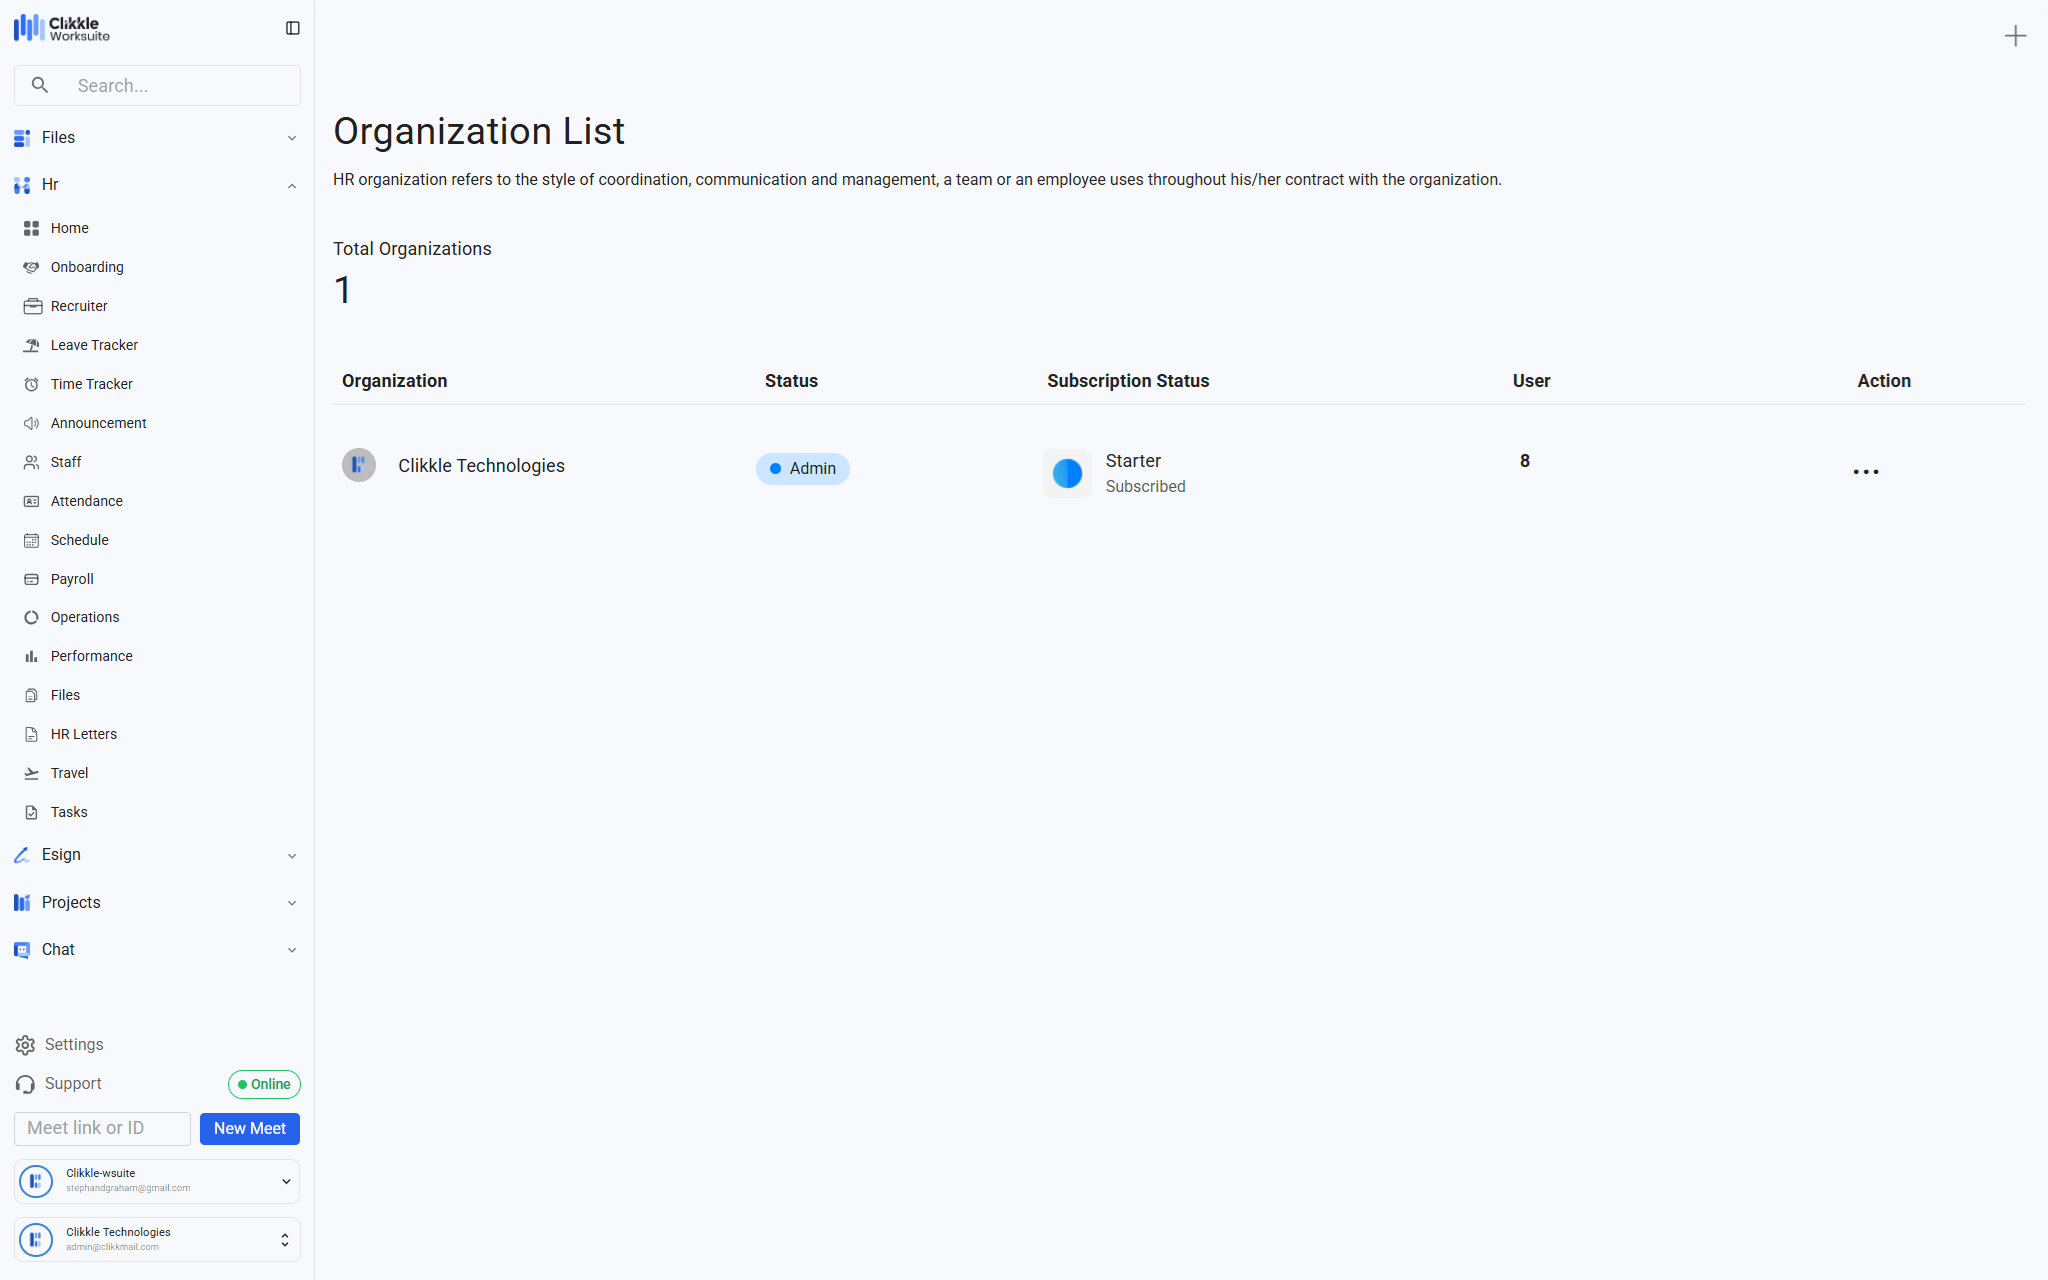2048x1280 pixels.
Task: Collapse the Hr section
Action: coord(291,185)
